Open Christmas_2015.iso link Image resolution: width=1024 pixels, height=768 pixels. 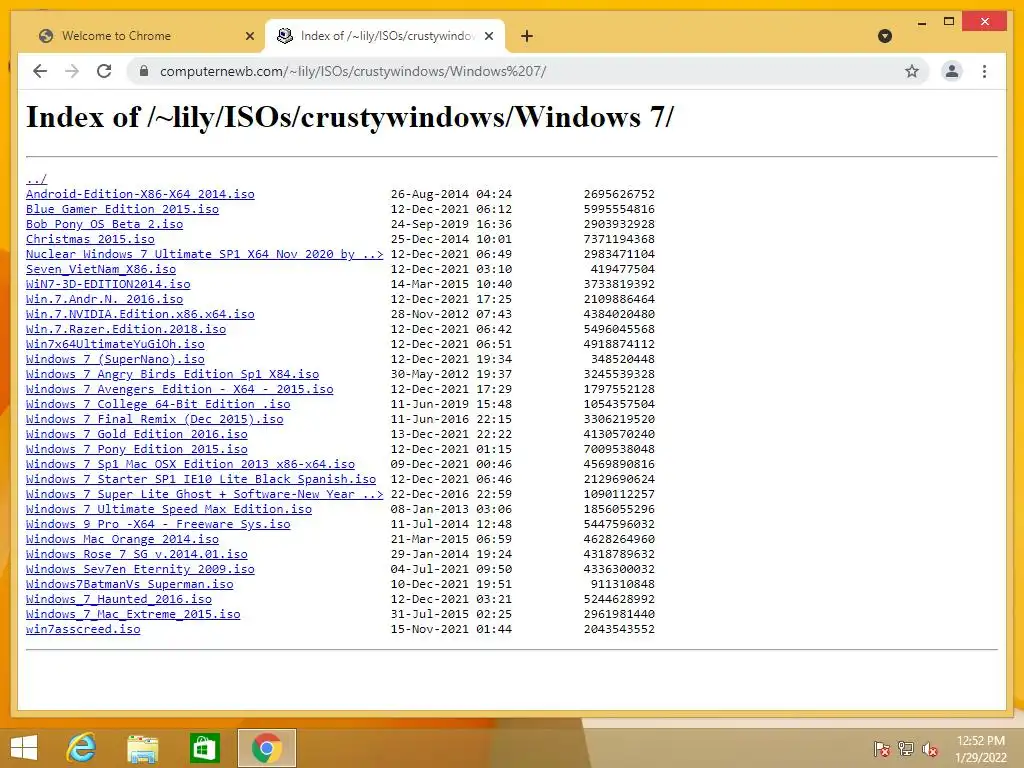click(90, 239)
